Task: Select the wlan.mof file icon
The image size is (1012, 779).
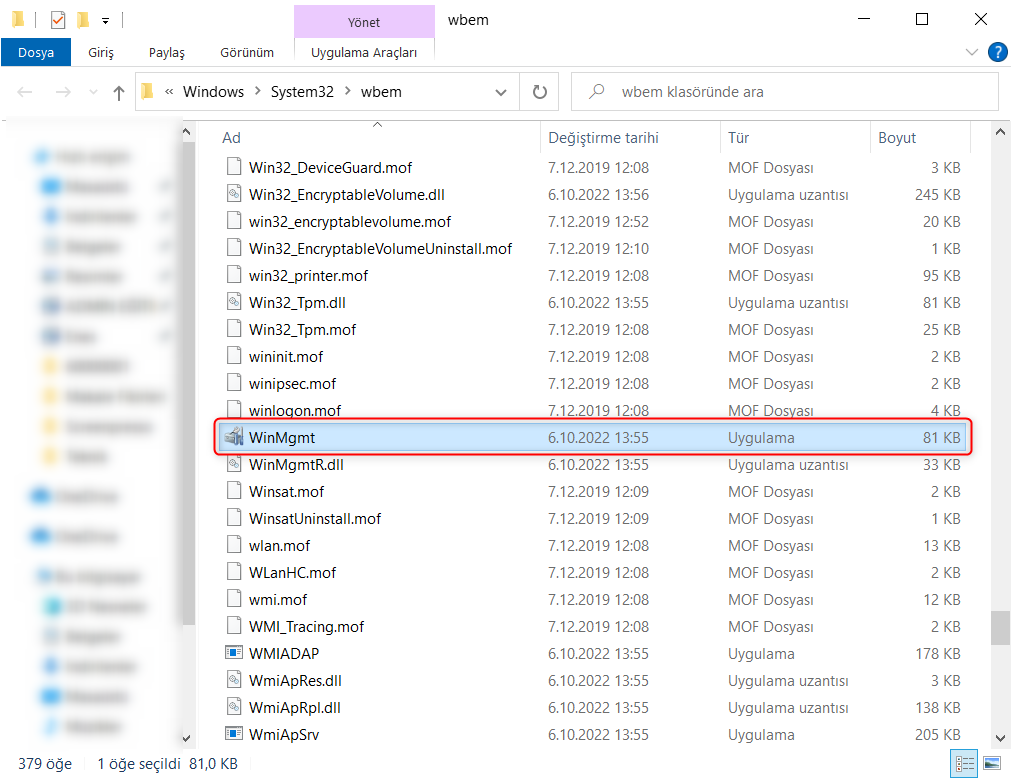Action: [x=234, y=545]
